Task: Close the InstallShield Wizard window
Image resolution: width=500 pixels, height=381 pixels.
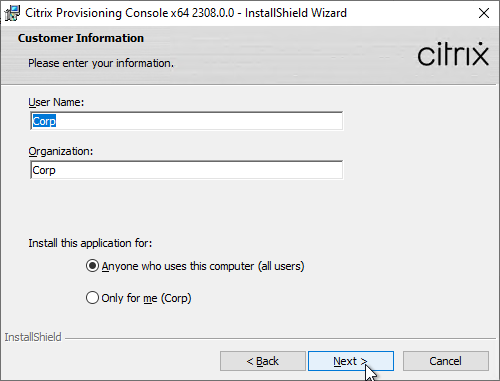Action: coord(484,13)
